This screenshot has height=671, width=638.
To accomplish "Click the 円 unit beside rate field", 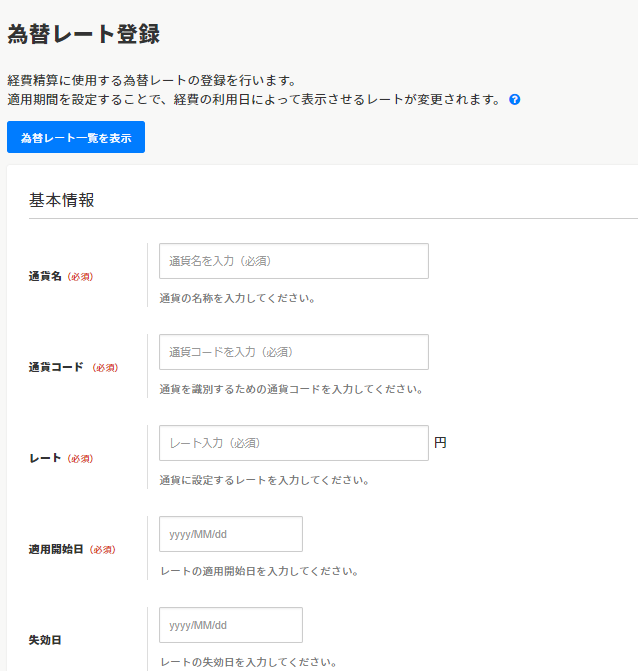I will [x=440, y=442].
